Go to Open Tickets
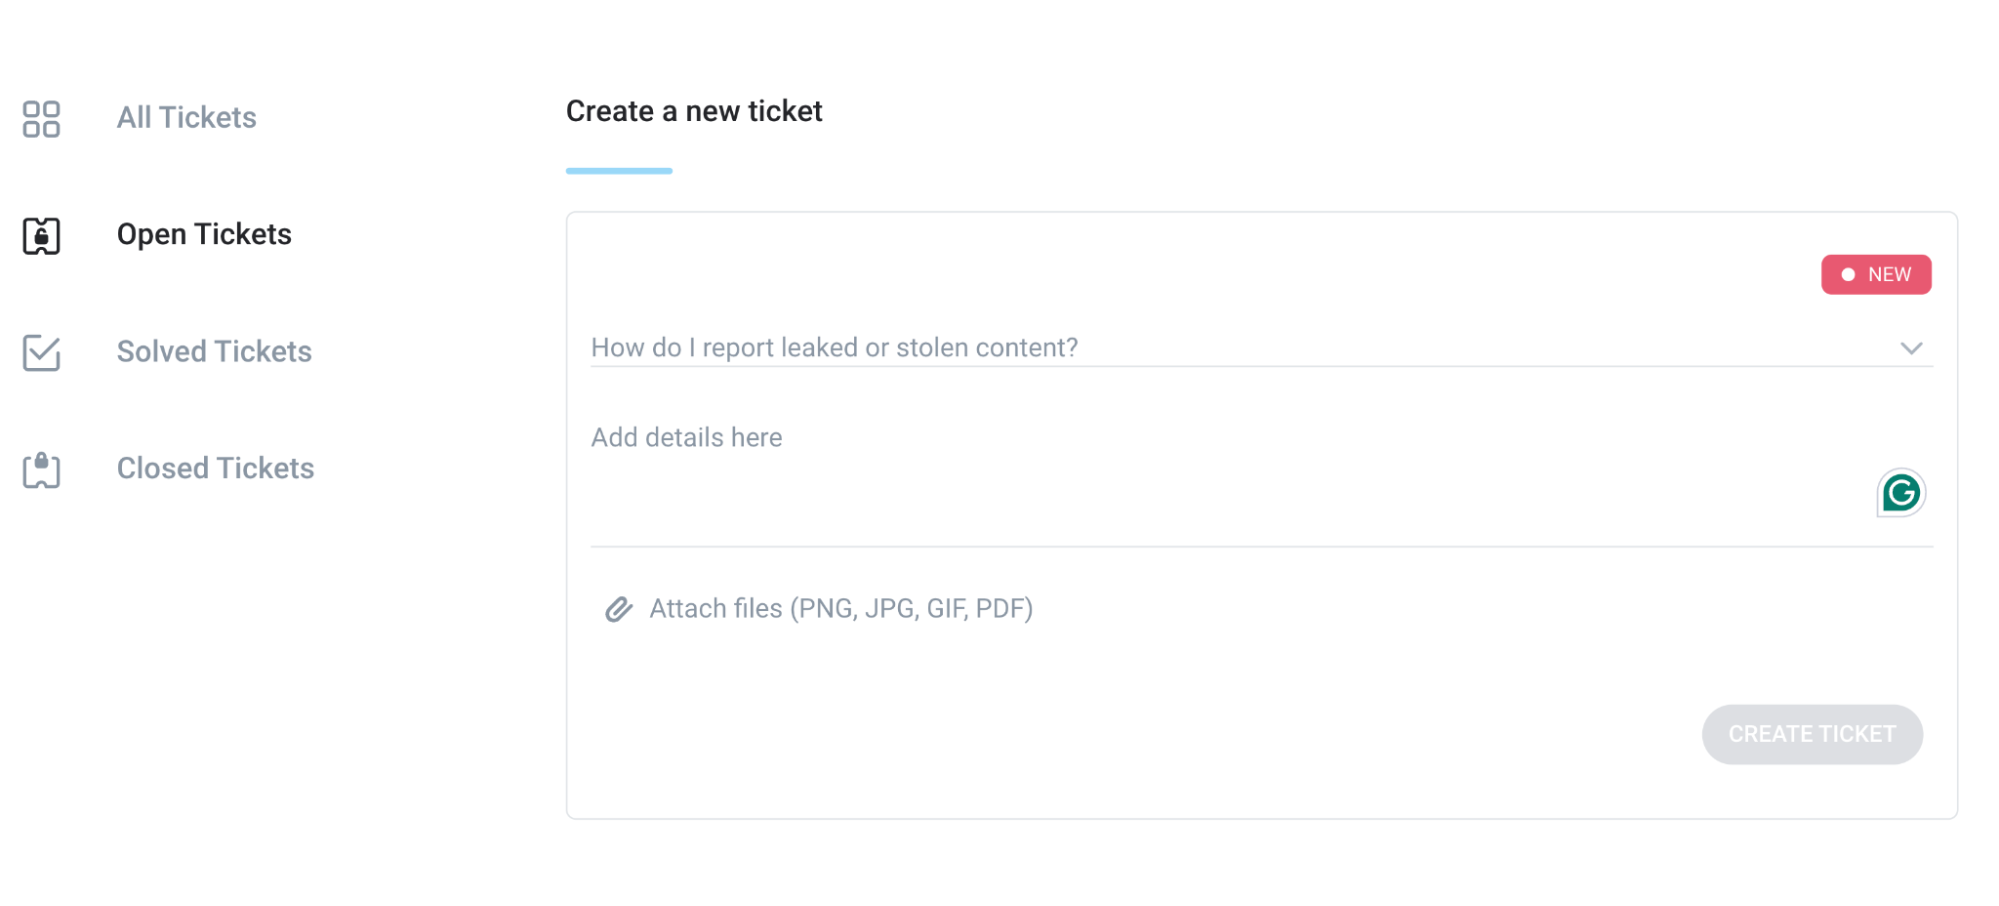1999x906 pixels. click(204, 234)
